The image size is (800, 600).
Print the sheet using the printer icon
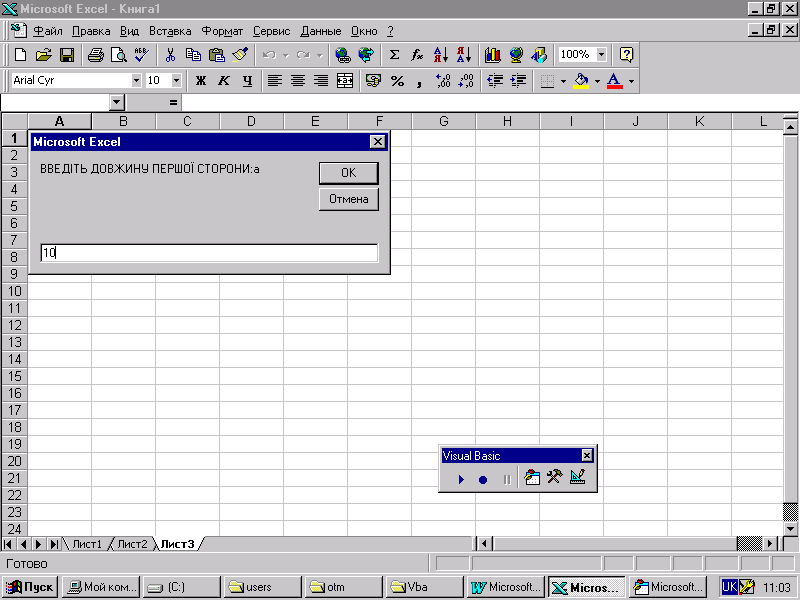pos(95,55)
